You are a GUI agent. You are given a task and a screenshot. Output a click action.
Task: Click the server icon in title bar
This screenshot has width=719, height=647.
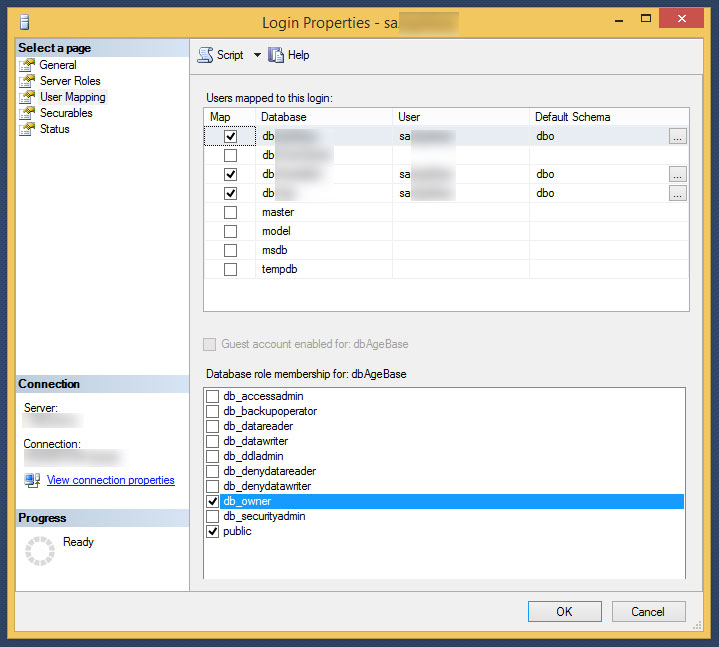coord(25,22)
